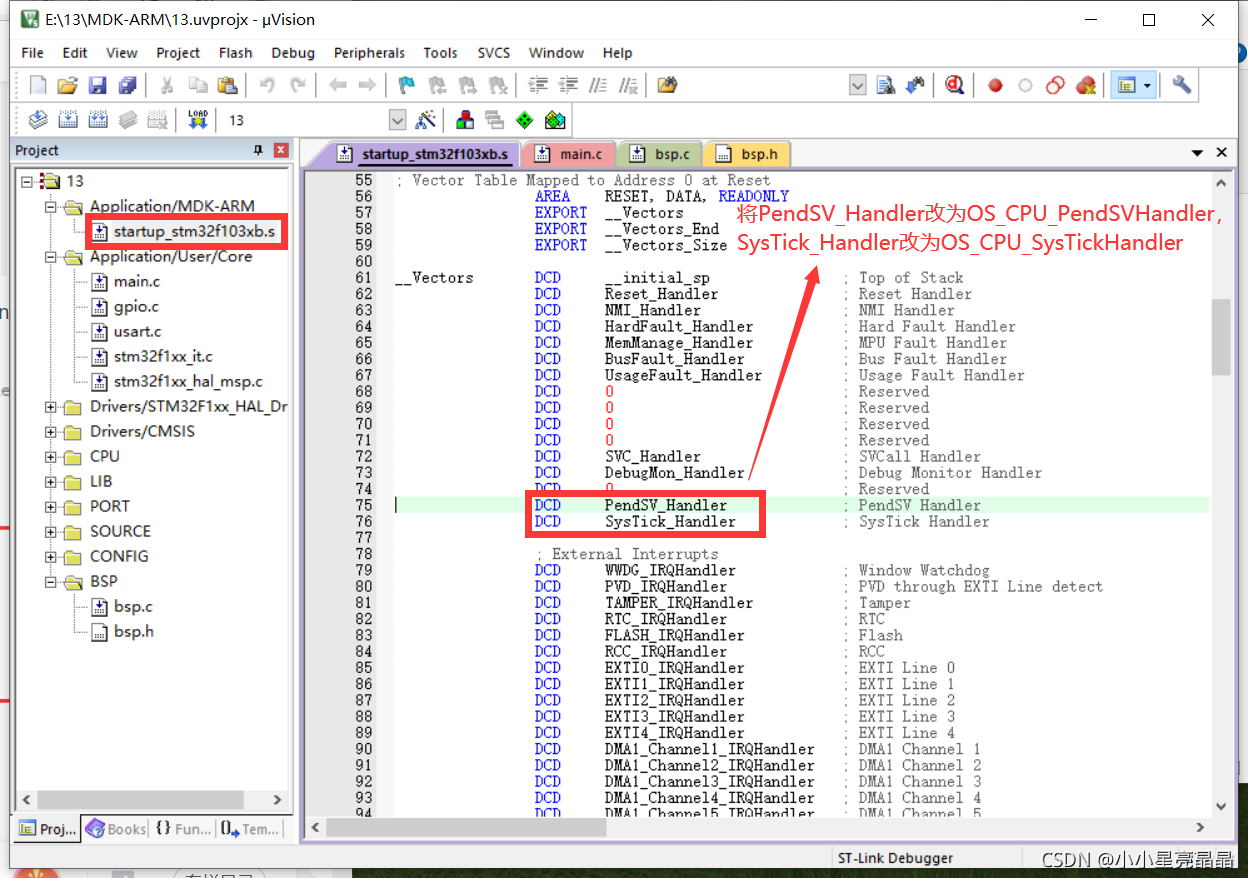The width and height of the screenshot is (1248, 878).
Task: Start debug session with magnifier d icon
Action: (954, 85)
